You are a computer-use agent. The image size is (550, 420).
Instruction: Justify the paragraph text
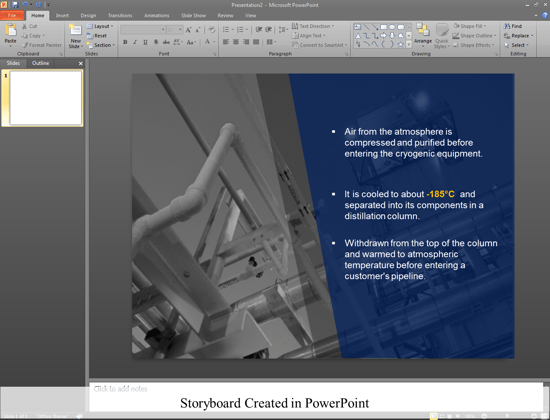point(256,42)
